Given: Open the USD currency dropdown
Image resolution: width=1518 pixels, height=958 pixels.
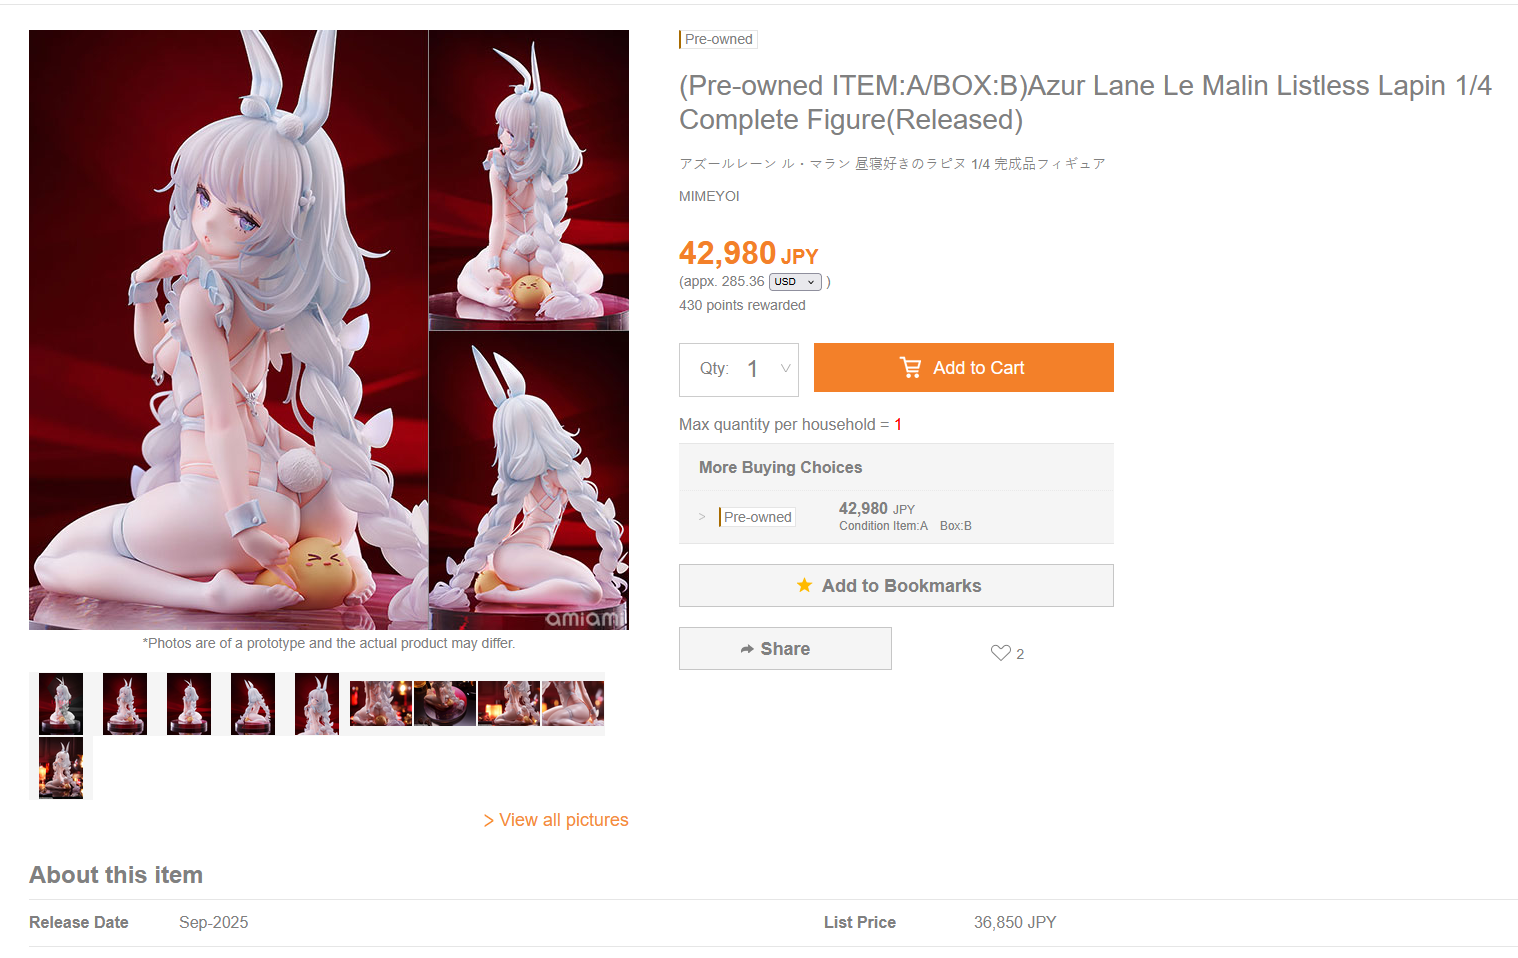Looking at the screenshot, I should point(795,282).
